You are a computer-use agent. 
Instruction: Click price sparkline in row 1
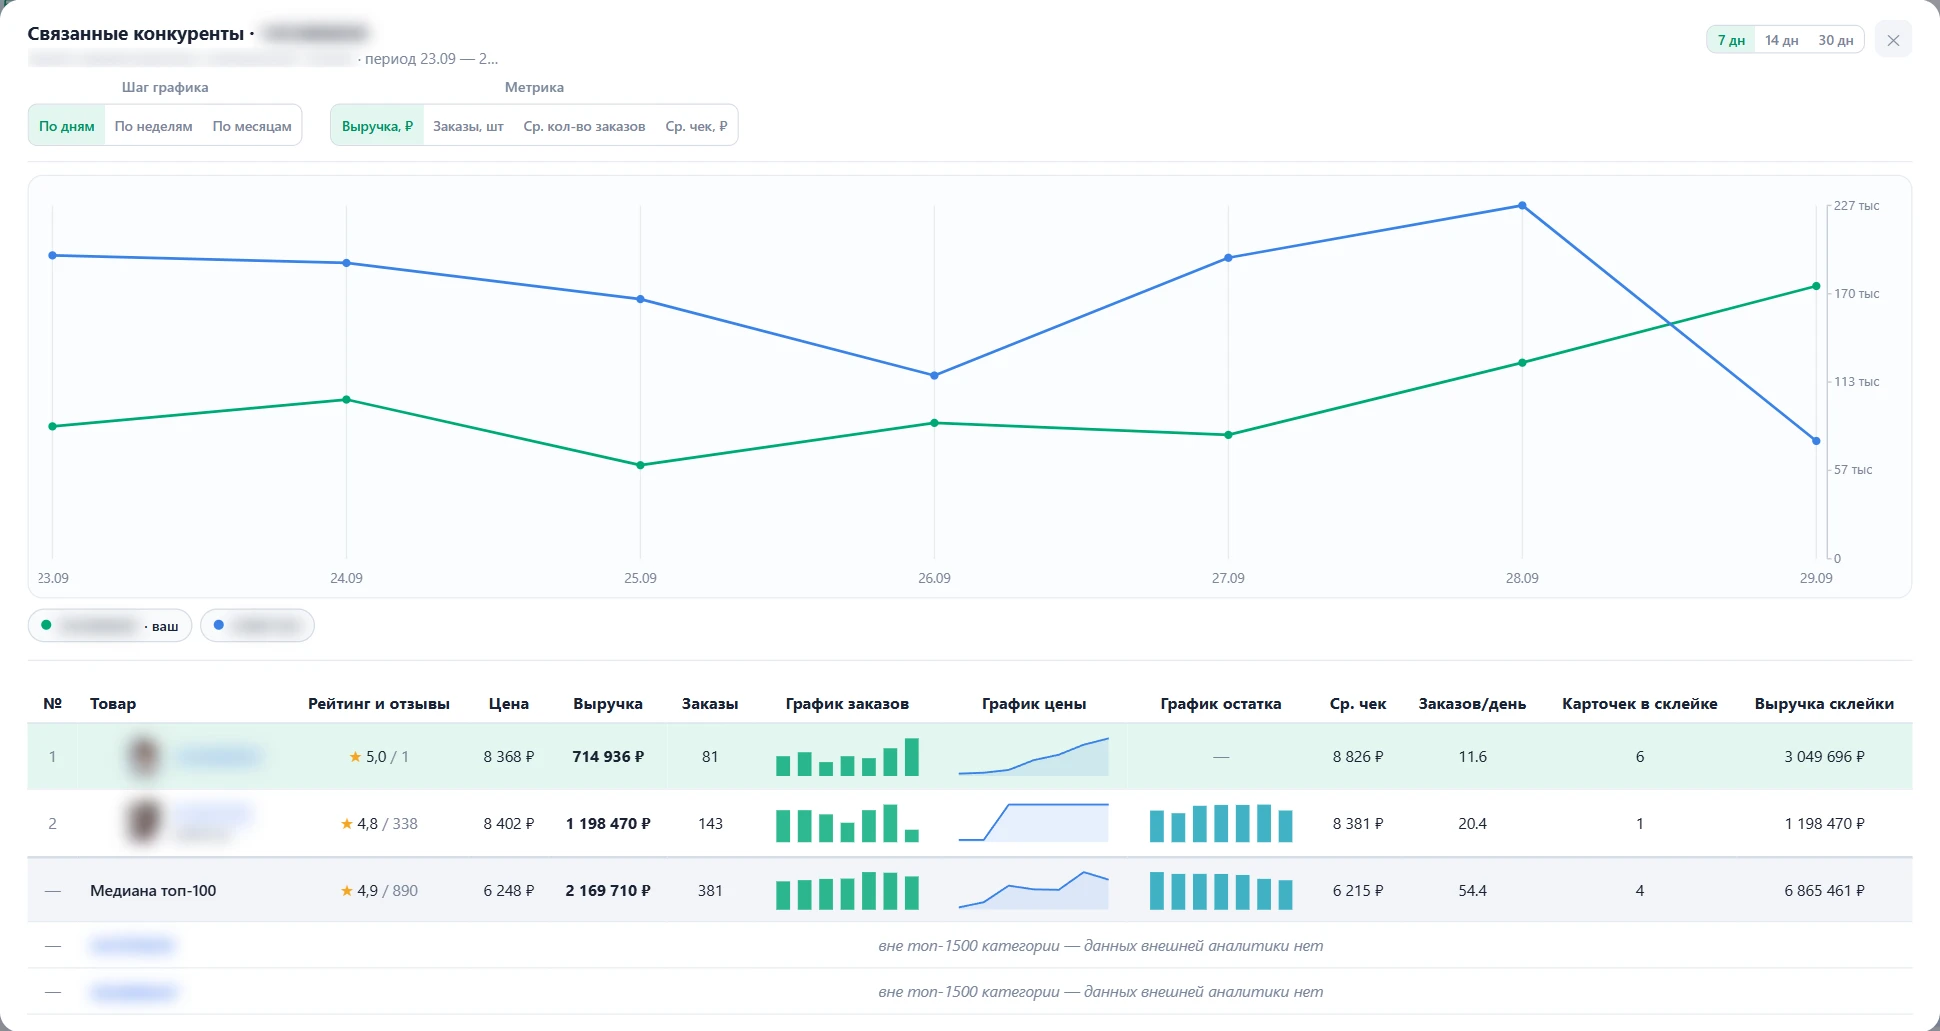pyautogui.click(x=1034, y=757)
